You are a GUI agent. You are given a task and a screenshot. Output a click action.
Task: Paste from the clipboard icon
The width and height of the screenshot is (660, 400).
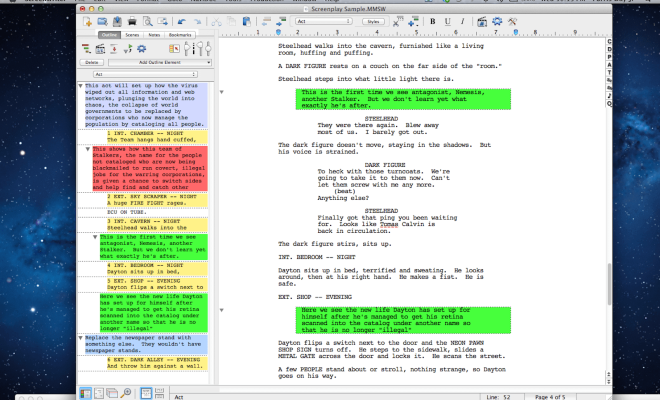[247, 21]
